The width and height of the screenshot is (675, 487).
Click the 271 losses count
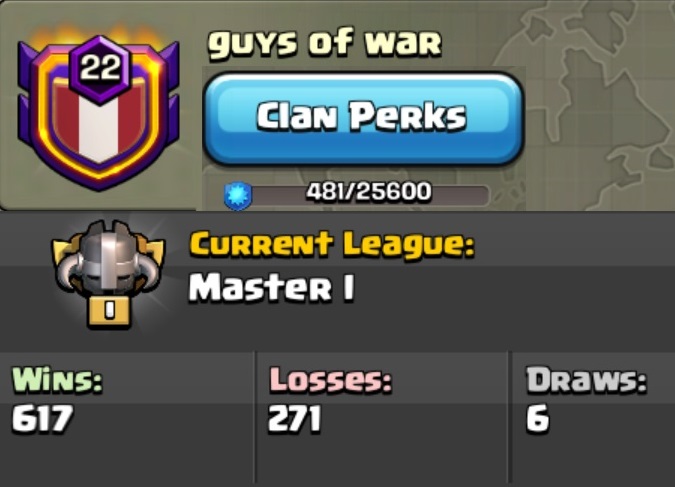[x=294, y=418]
